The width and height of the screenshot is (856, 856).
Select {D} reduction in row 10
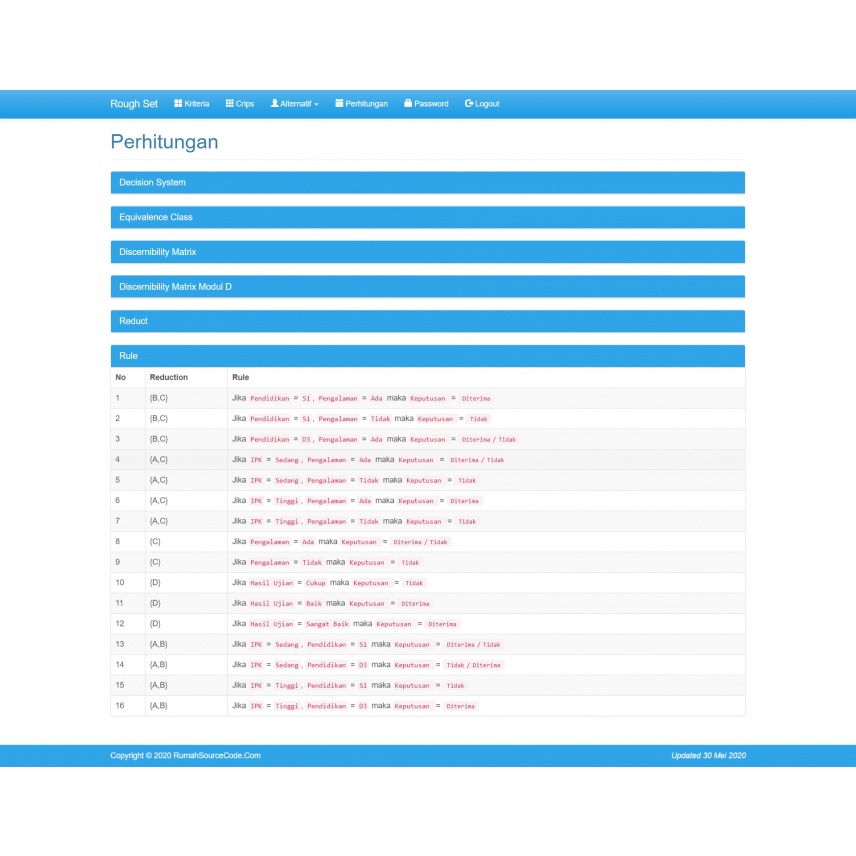pos(155,582)
